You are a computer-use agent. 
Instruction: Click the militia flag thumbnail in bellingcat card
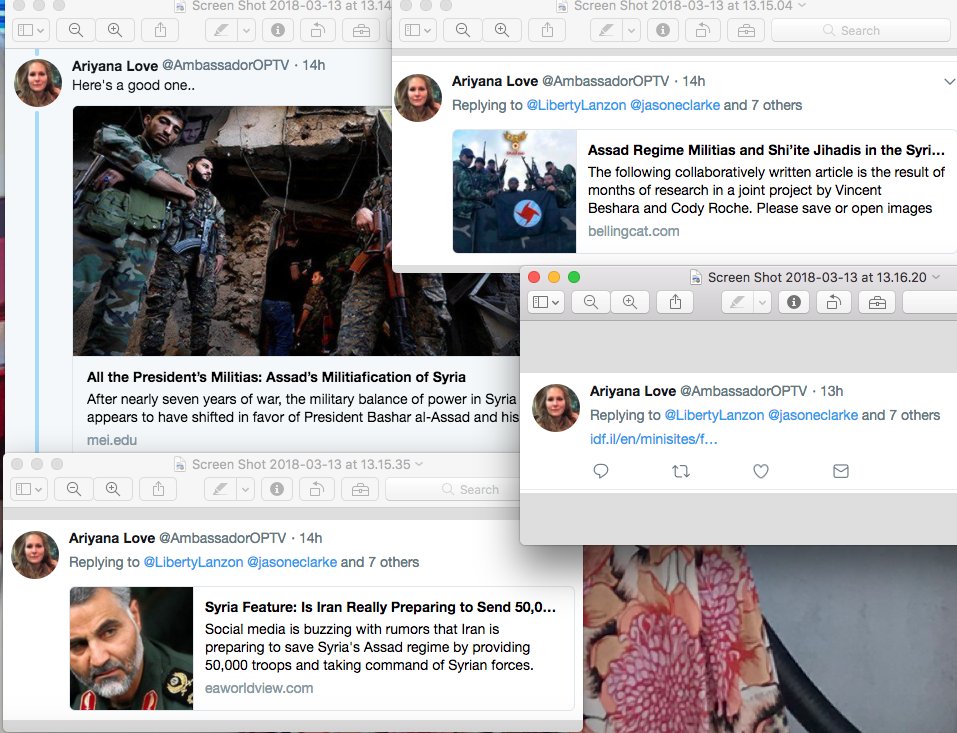tap(515, 191)
